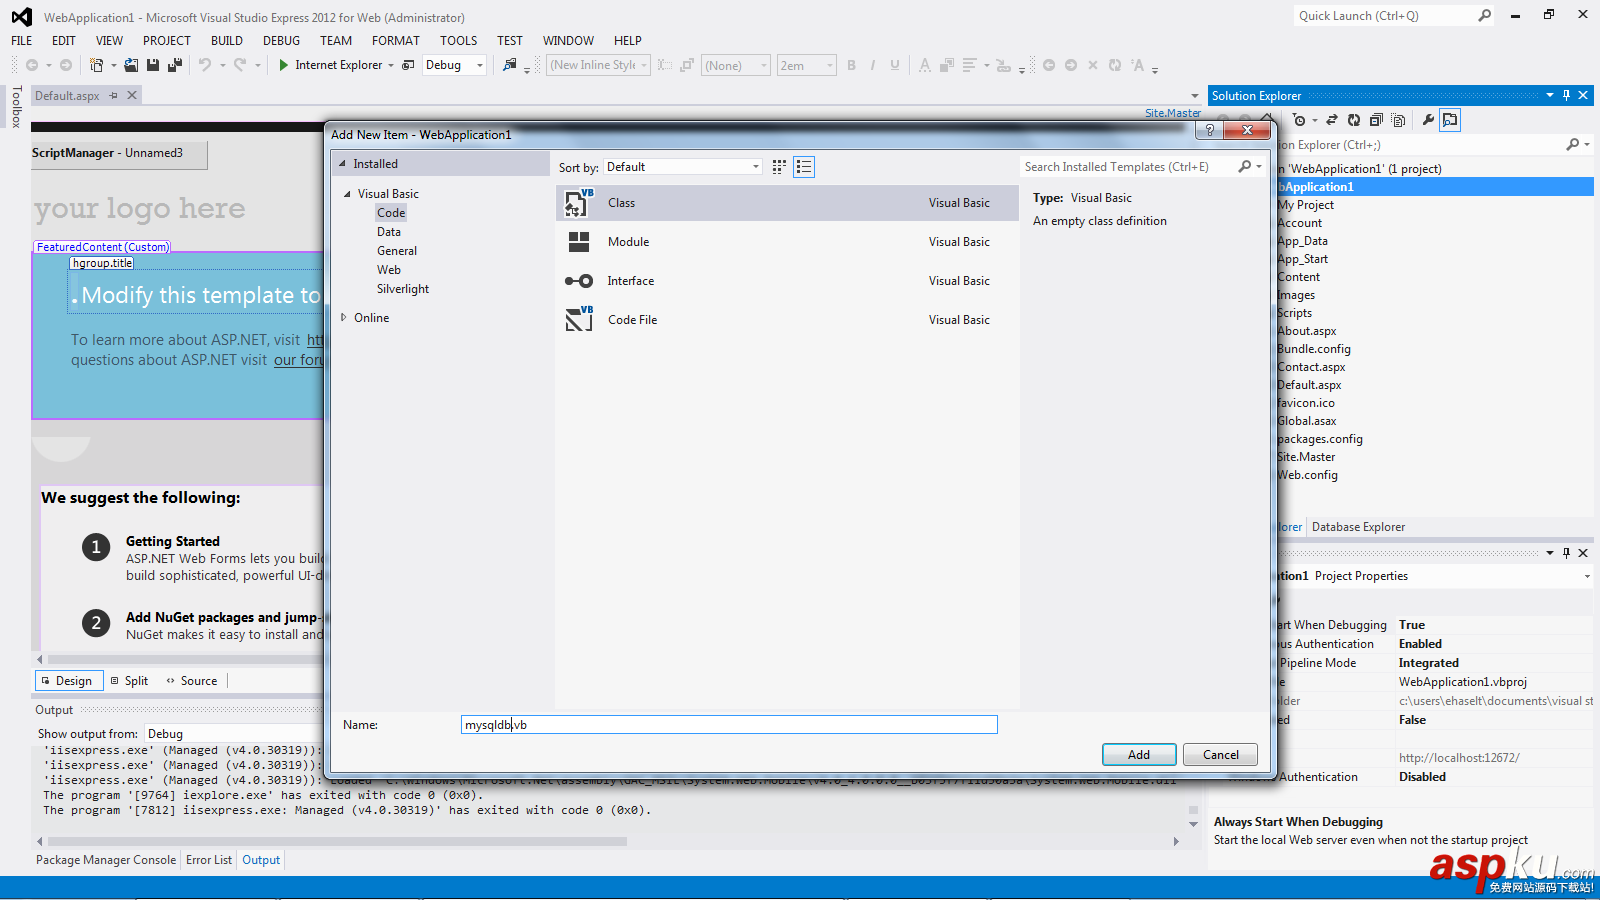The width and height of the screenshot is (1600, 900).
Task: Click the Redo toolbar icon
Action: click(x=240, y=65)
